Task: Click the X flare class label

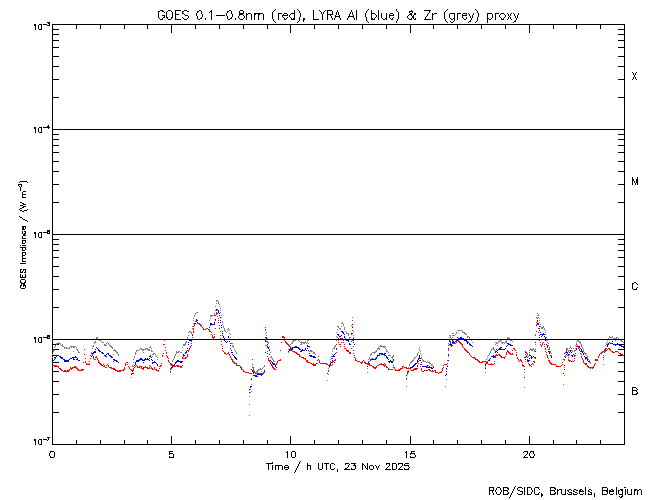Action: (x=634, y=77)
